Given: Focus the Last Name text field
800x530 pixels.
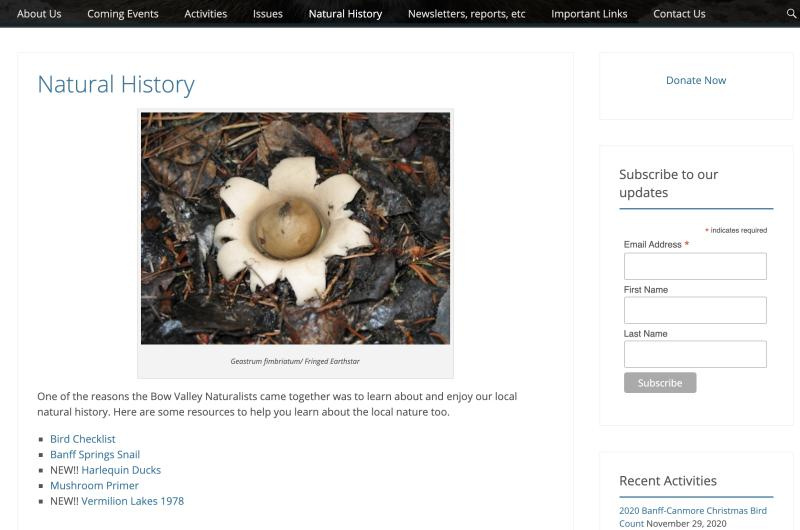Looking at the screenshot, I should [x=695, y=354].
